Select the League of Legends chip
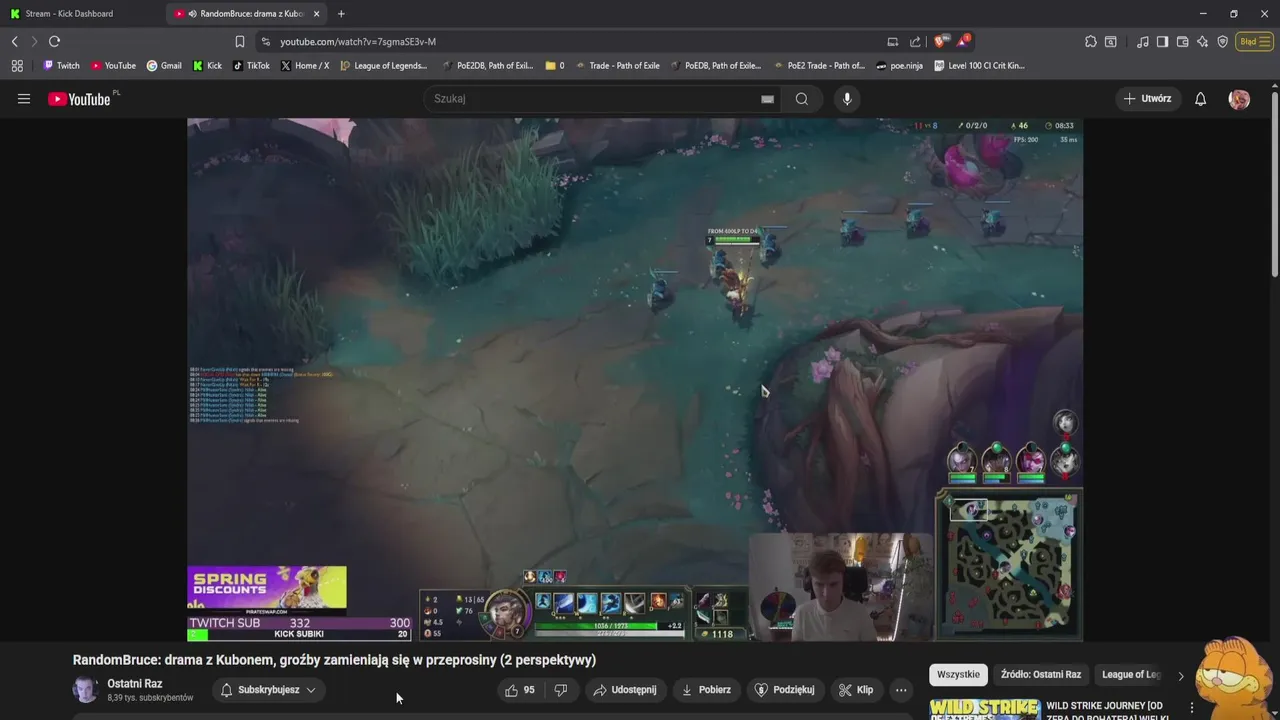 [x=1131, y=675]
